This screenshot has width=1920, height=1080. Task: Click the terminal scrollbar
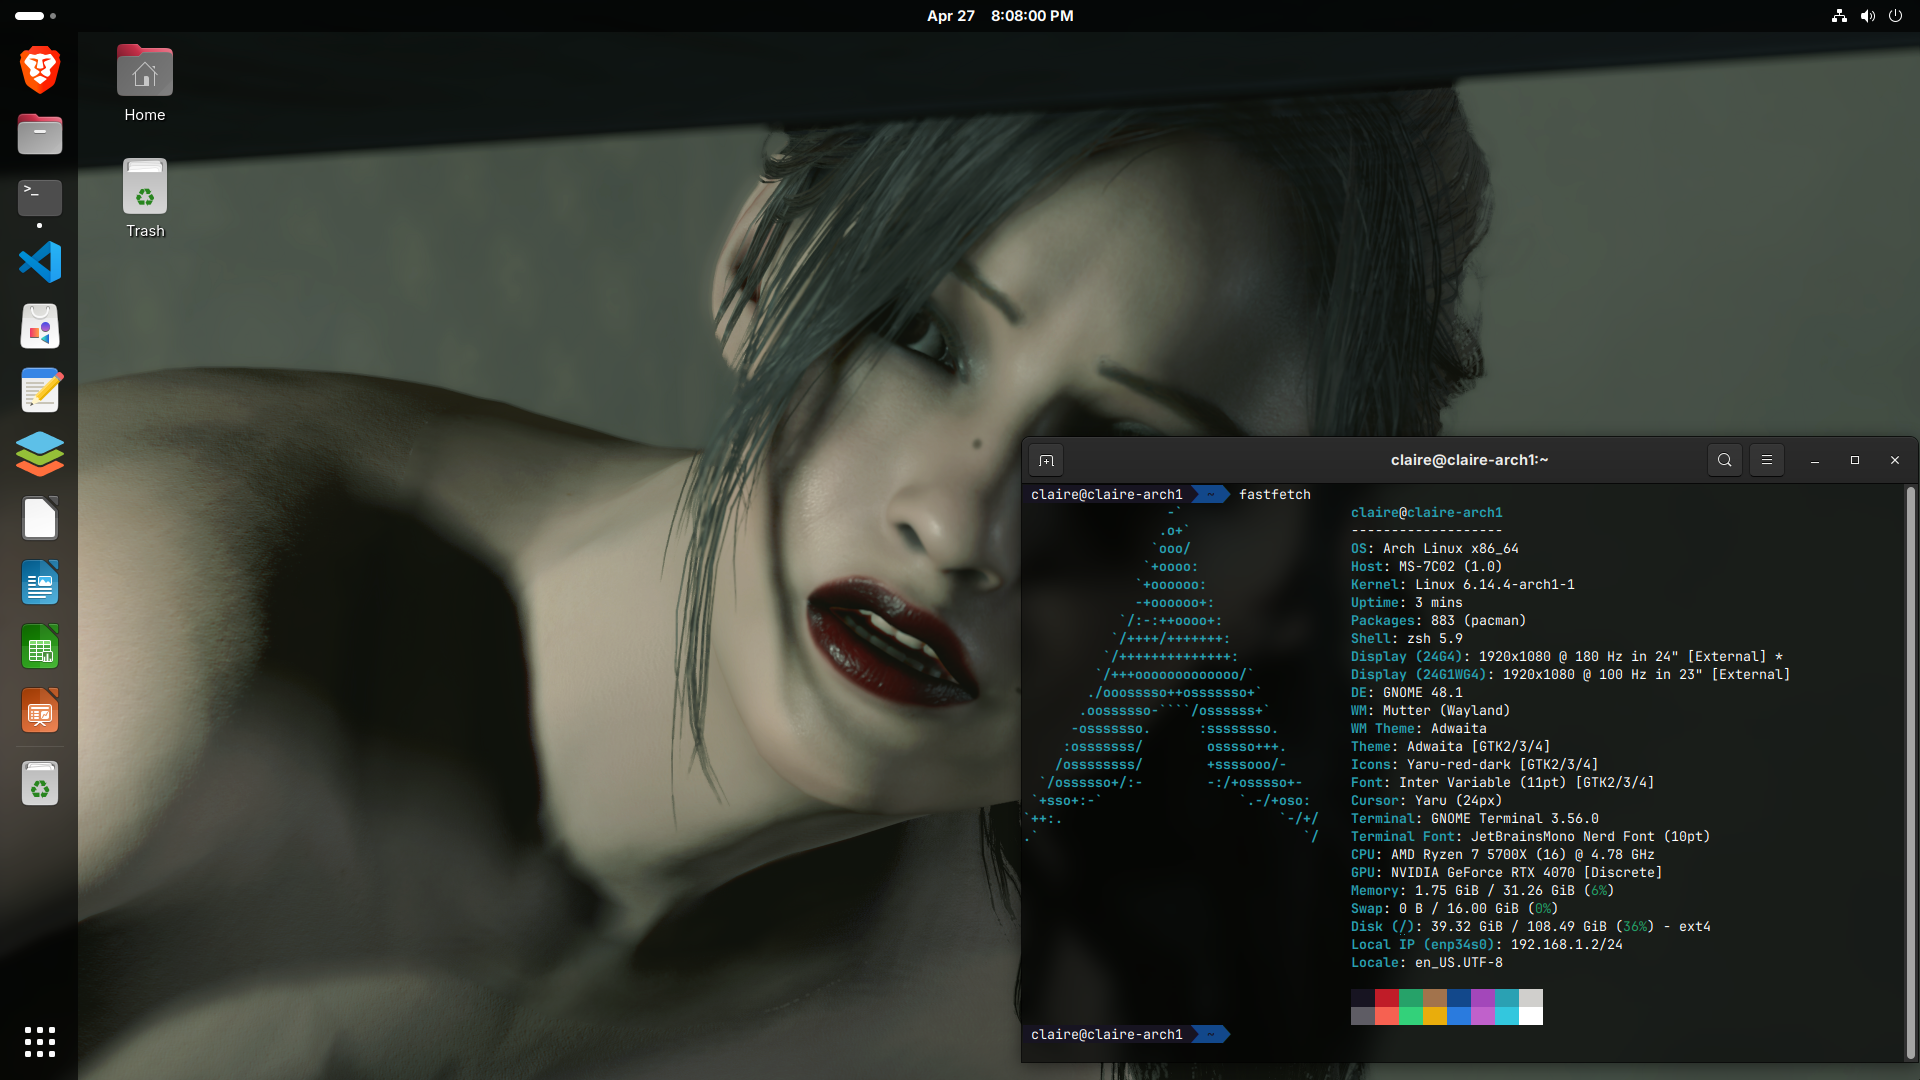[1910, 772]
